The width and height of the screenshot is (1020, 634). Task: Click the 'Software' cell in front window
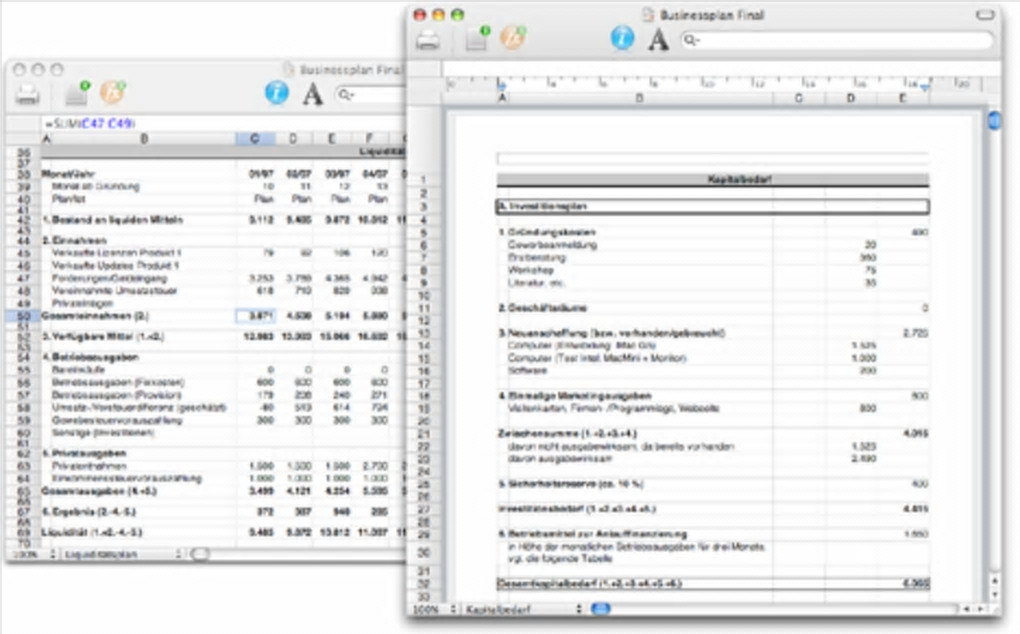[x=527, y=370]
